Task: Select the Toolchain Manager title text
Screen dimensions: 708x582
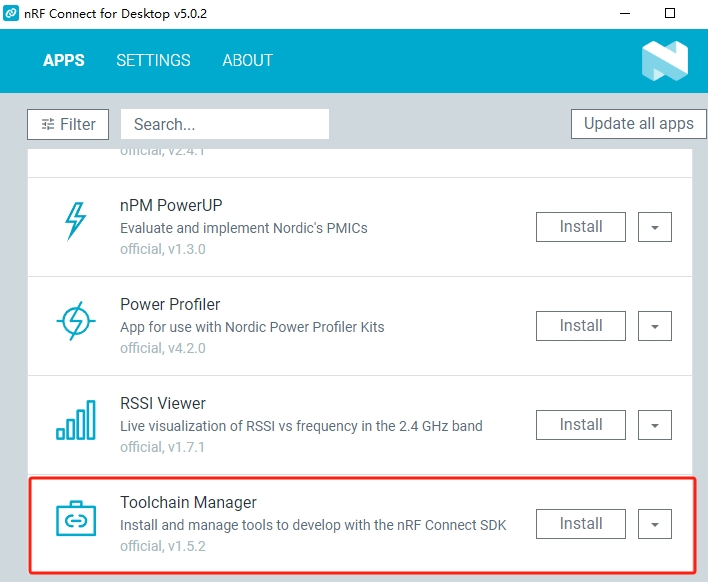Action: pos(188,502)
